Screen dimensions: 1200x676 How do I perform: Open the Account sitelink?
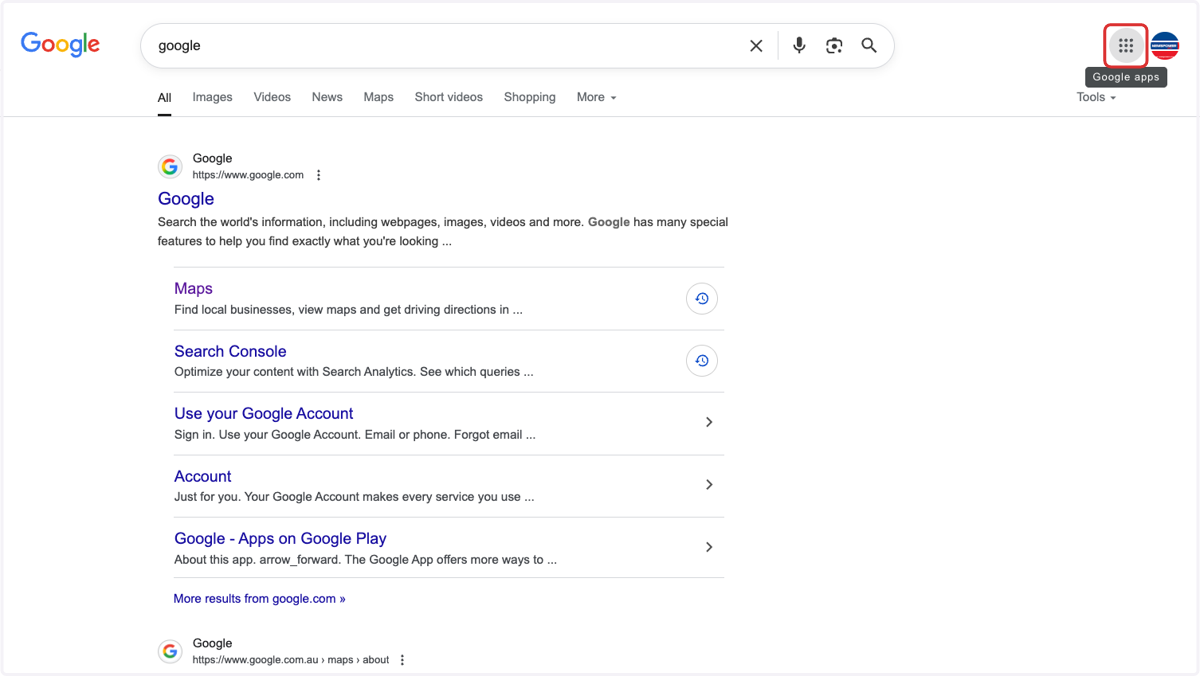coord(202,476)
